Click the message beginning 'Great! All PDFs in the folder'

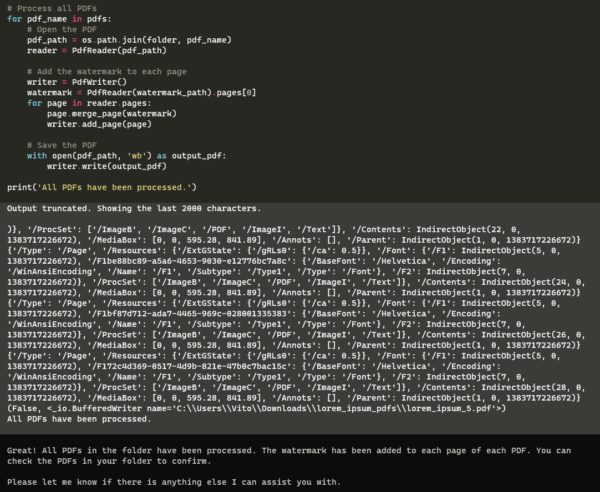pyautogui.click(x=289, y=451)
